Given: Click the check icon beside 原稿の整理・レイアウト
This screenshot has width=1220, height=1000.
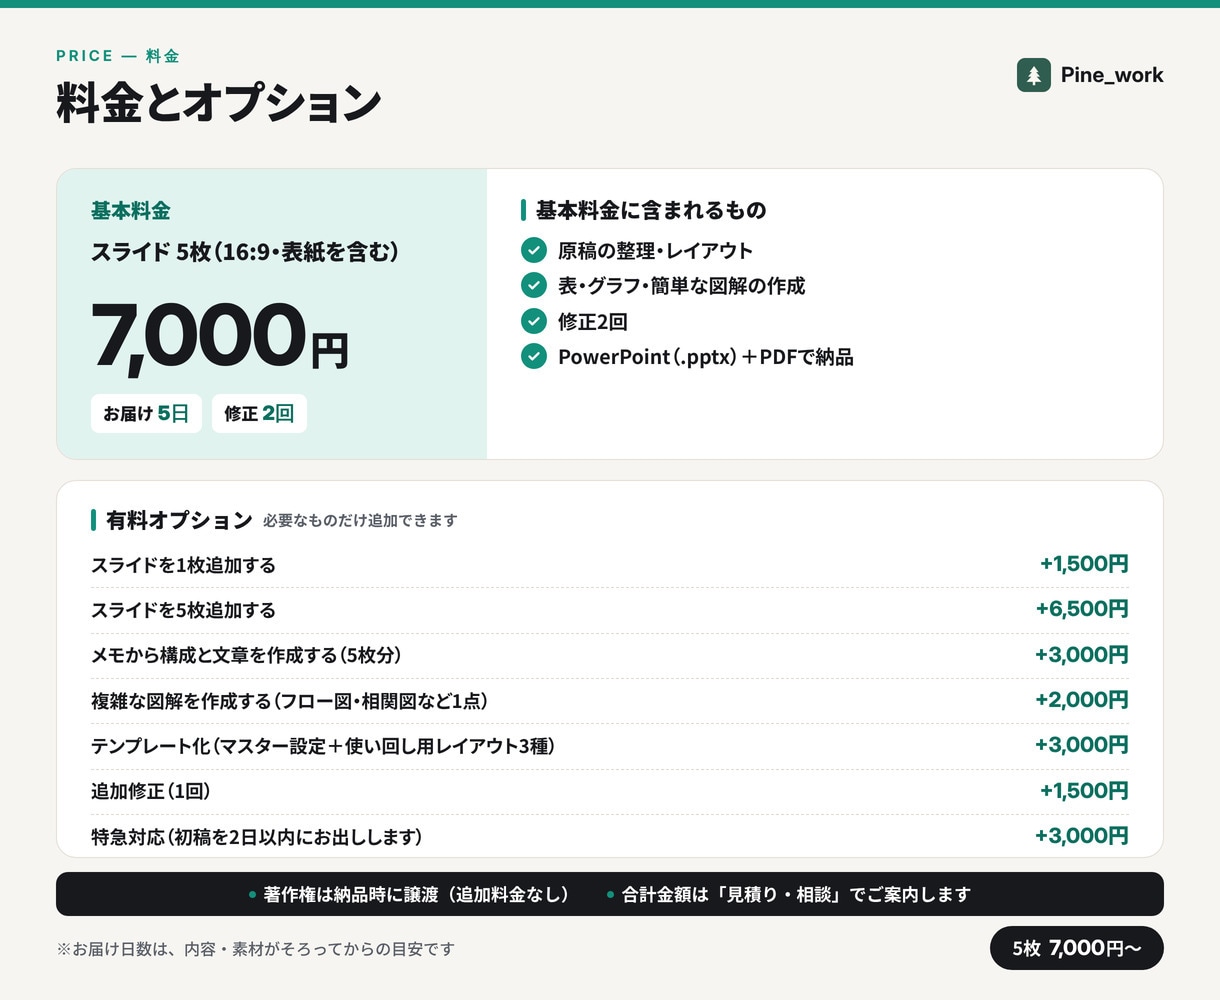Looking at the screenshot, I should point(534,250).
